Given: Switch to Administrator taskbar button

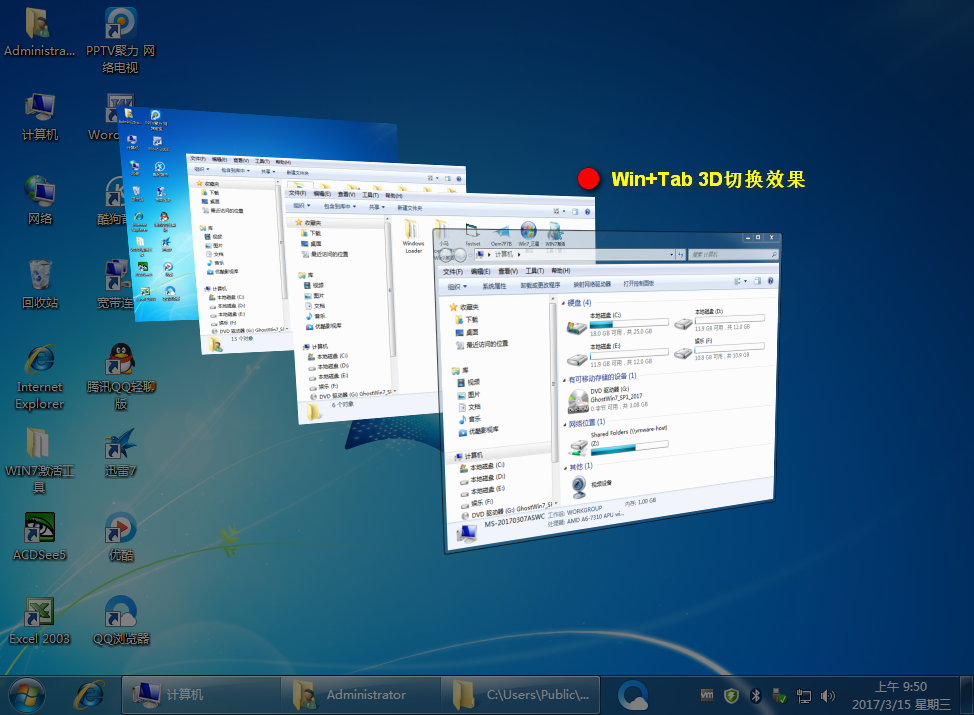Looking at the screenshot, I should click(x=361, y=695).
